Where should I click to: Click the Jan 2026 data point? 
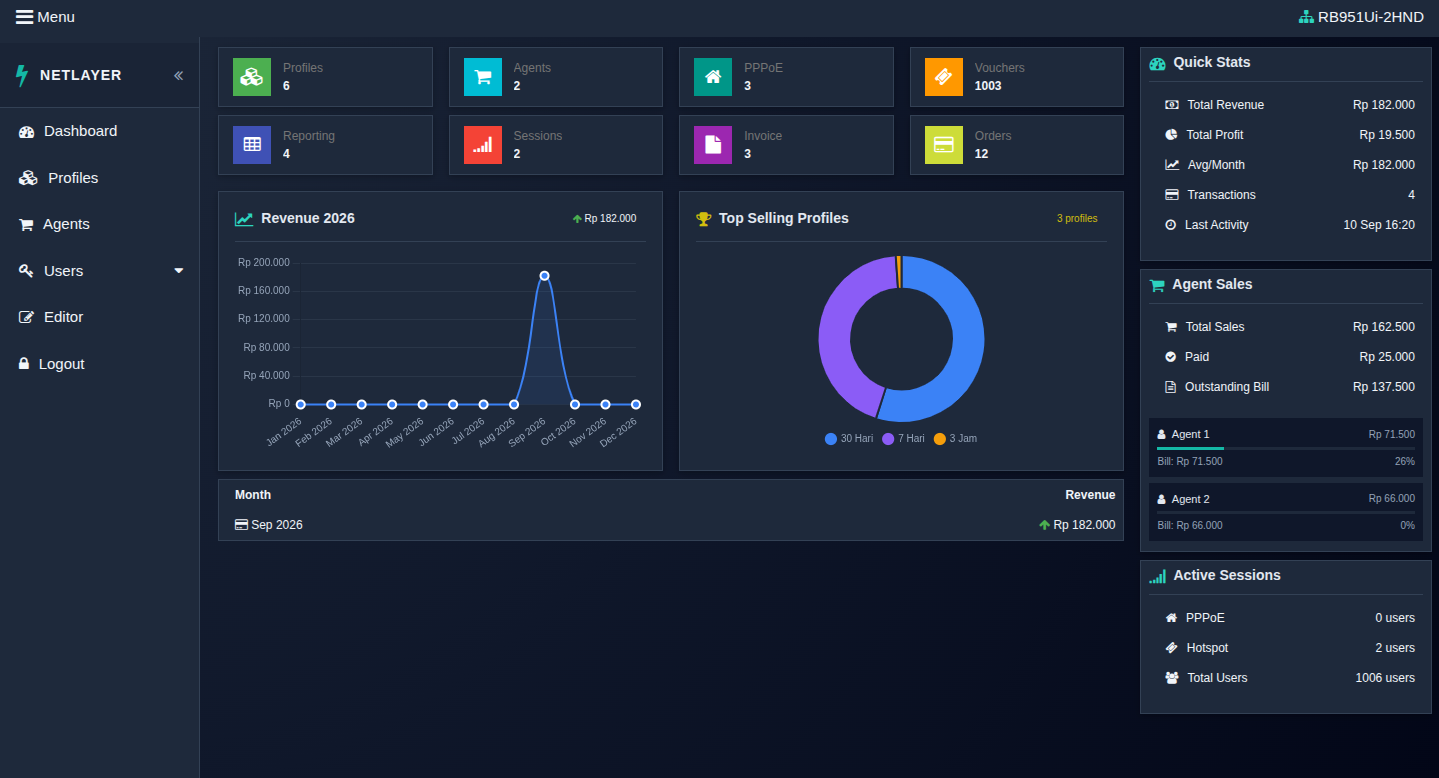point(300,404)
